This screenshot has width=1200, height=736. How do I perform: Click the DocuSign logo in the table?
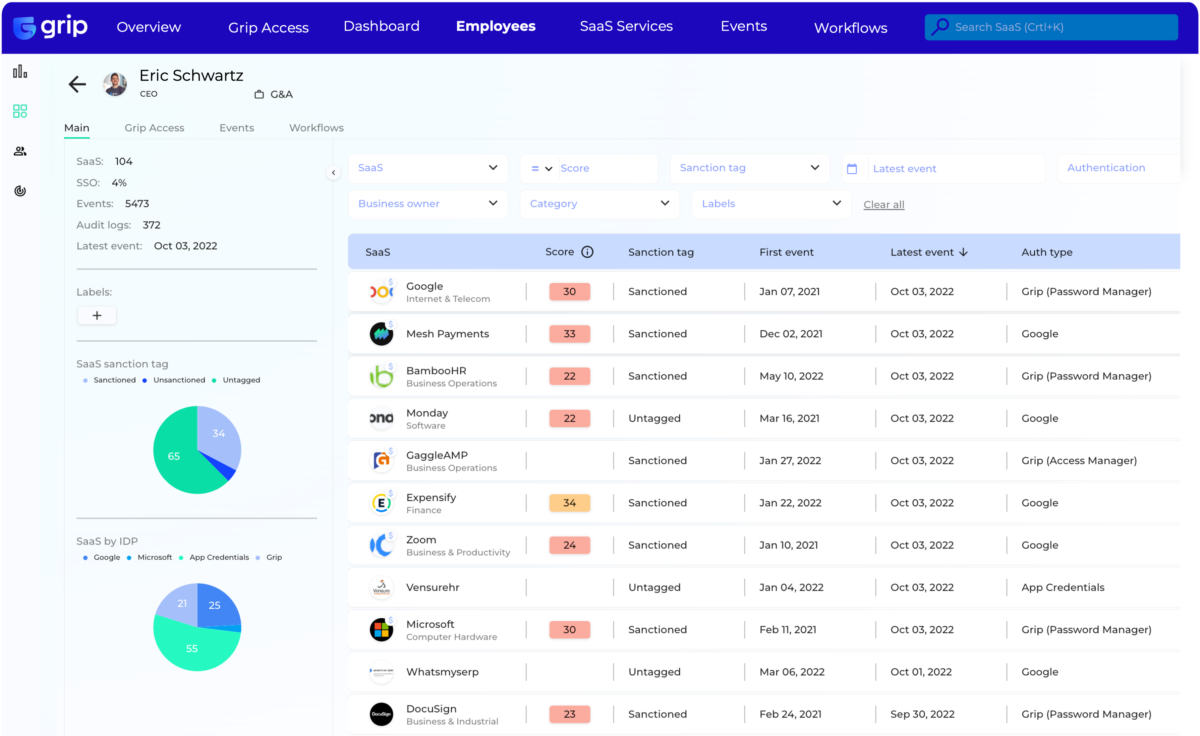click(381, 714)
